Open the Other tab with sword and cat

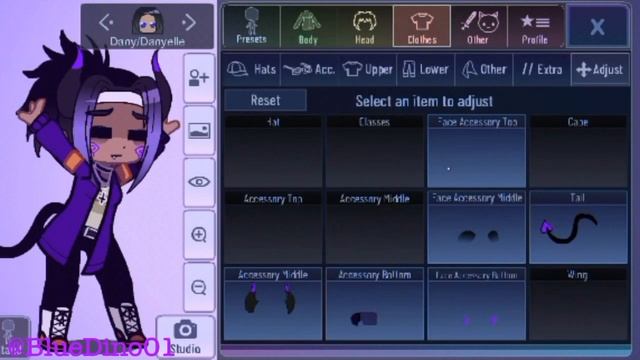click(479, 26)
